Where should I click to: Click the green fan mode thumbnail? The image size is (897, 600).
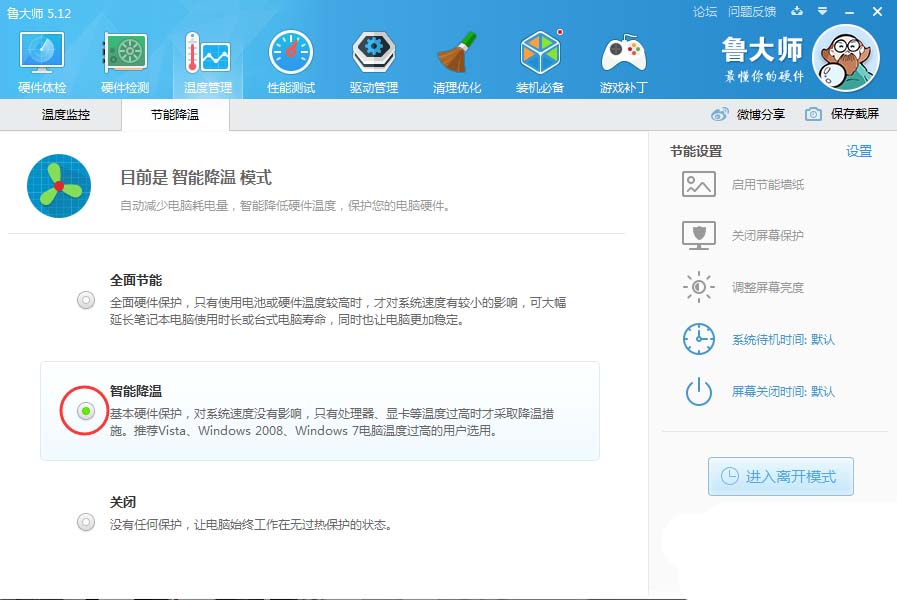59,187
